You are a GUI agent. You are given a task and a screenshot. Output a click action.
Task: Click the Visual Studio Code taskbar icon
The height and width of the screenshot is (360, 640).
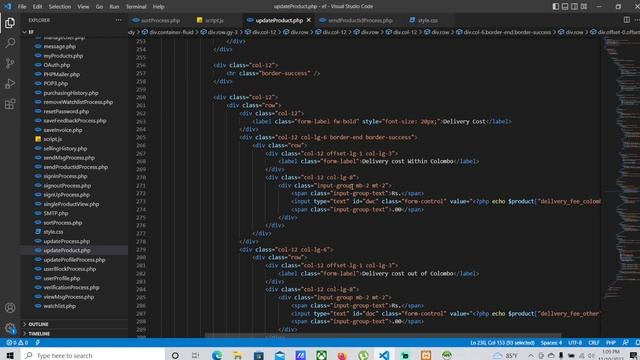coord(384,355)
